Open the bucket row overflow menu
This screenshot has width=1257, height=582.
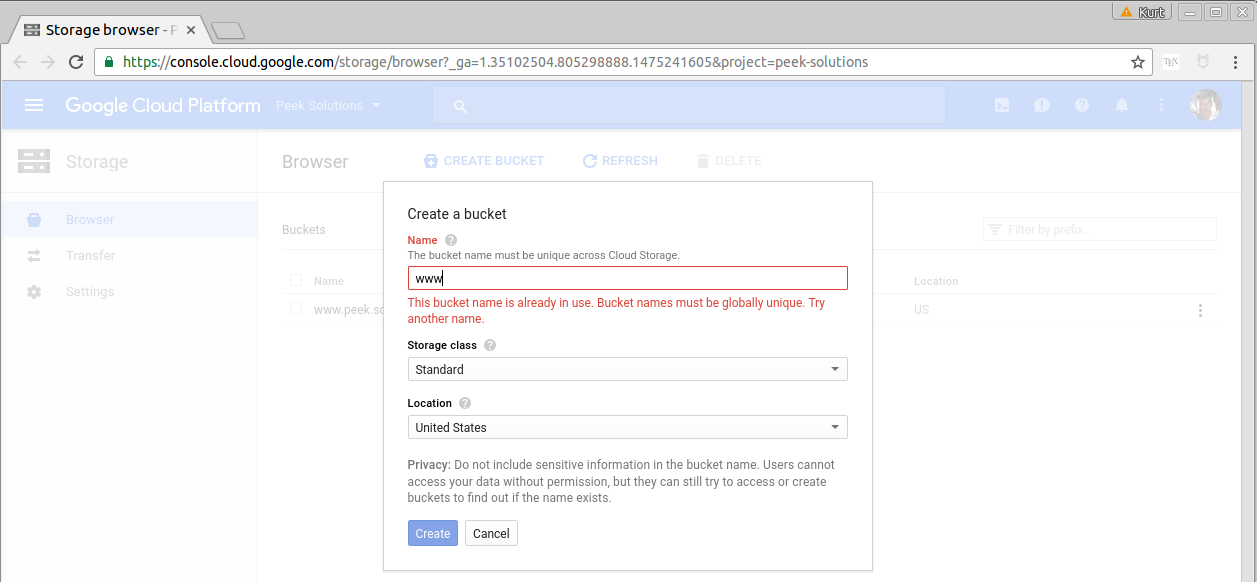click(x=1200, y=310)
